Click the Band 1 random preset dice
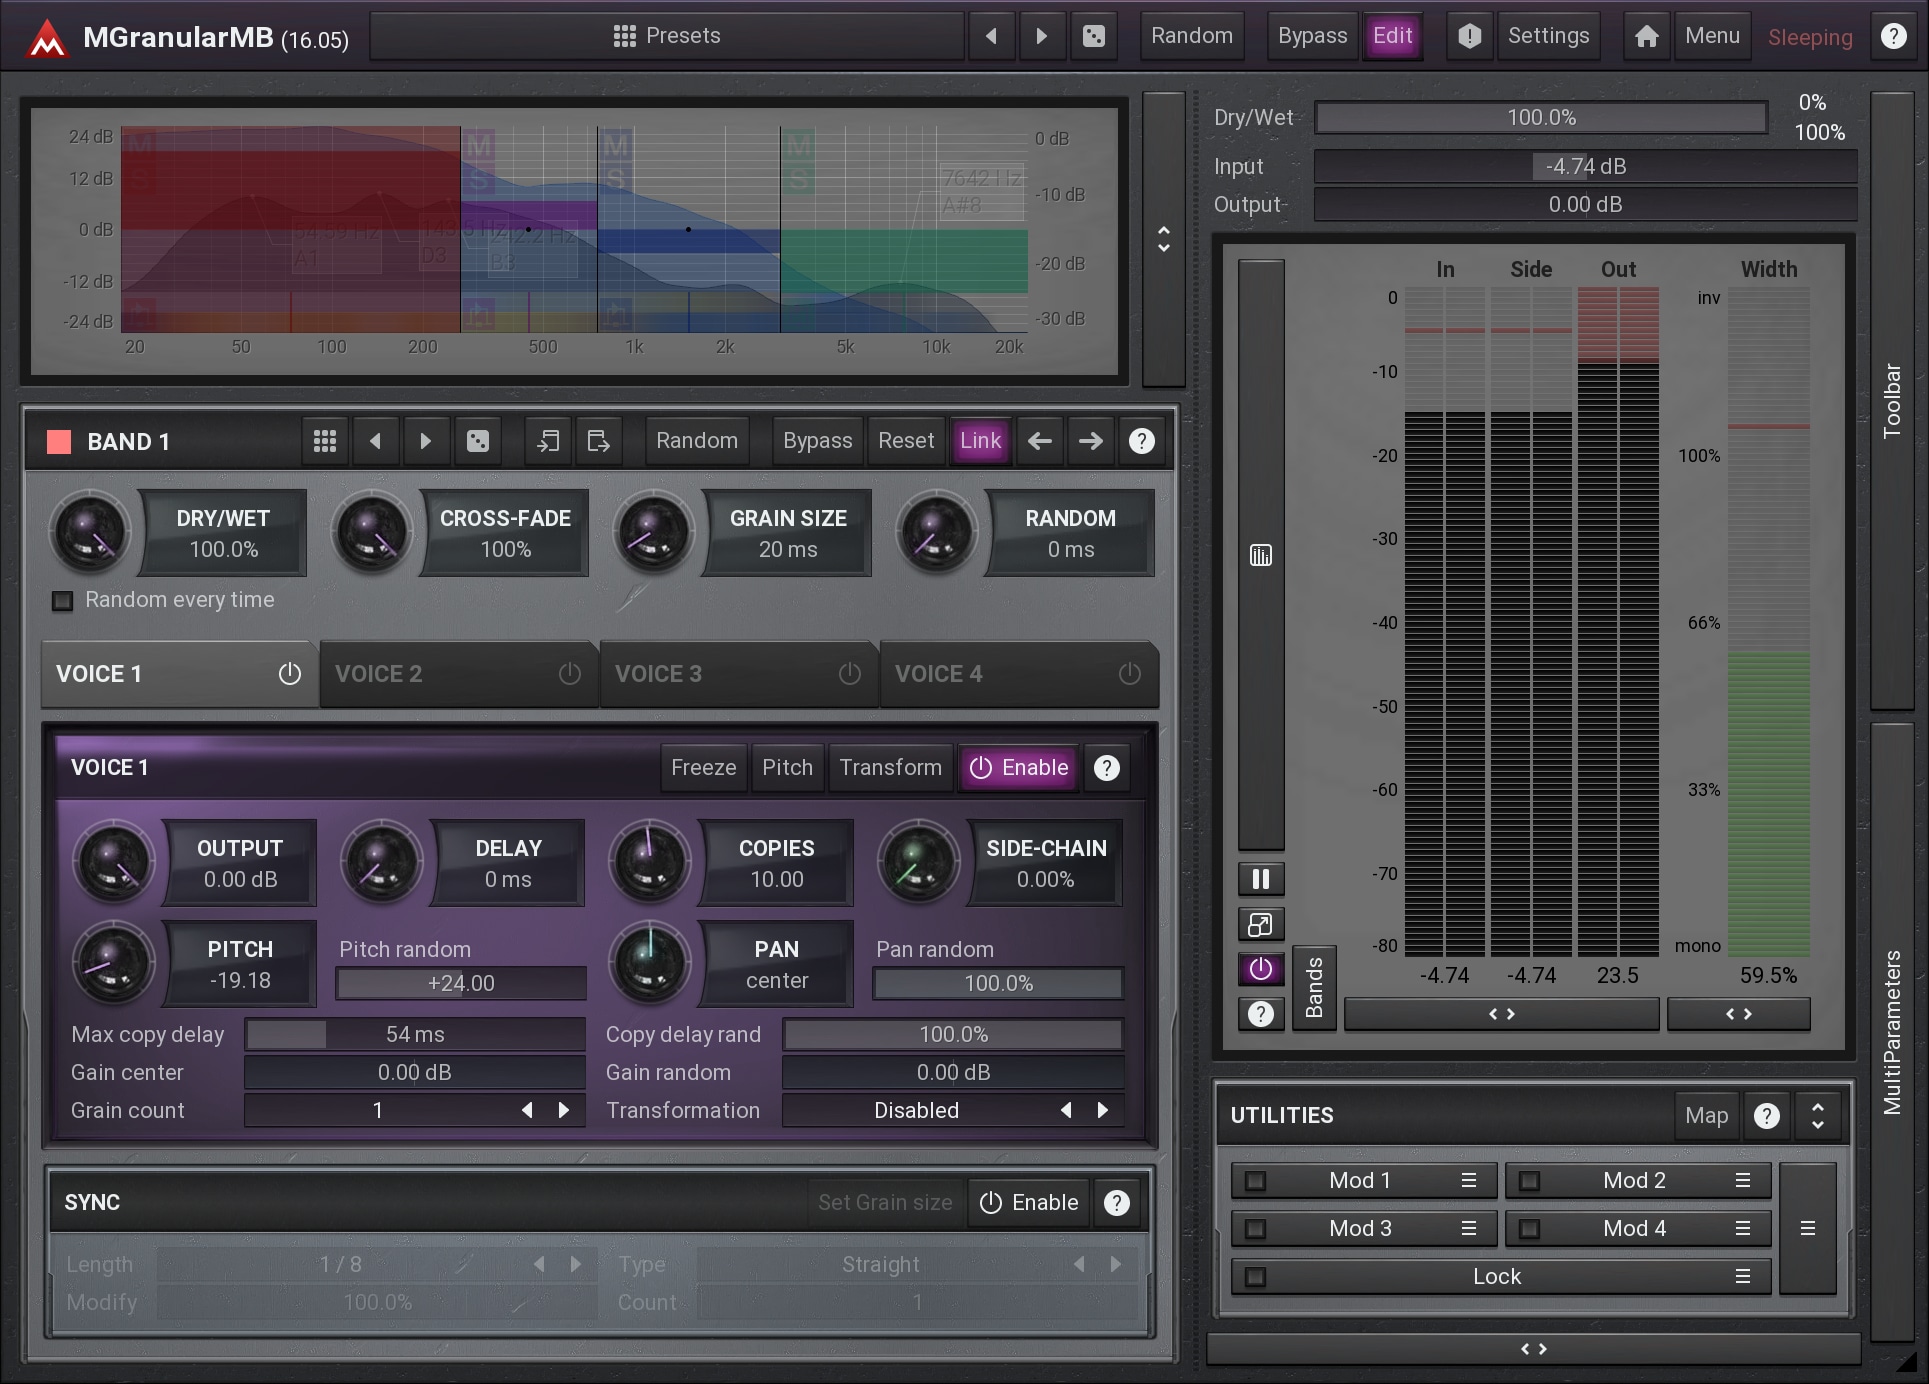The width and height of the screenshot is (1929, 1384). (478, 441)
